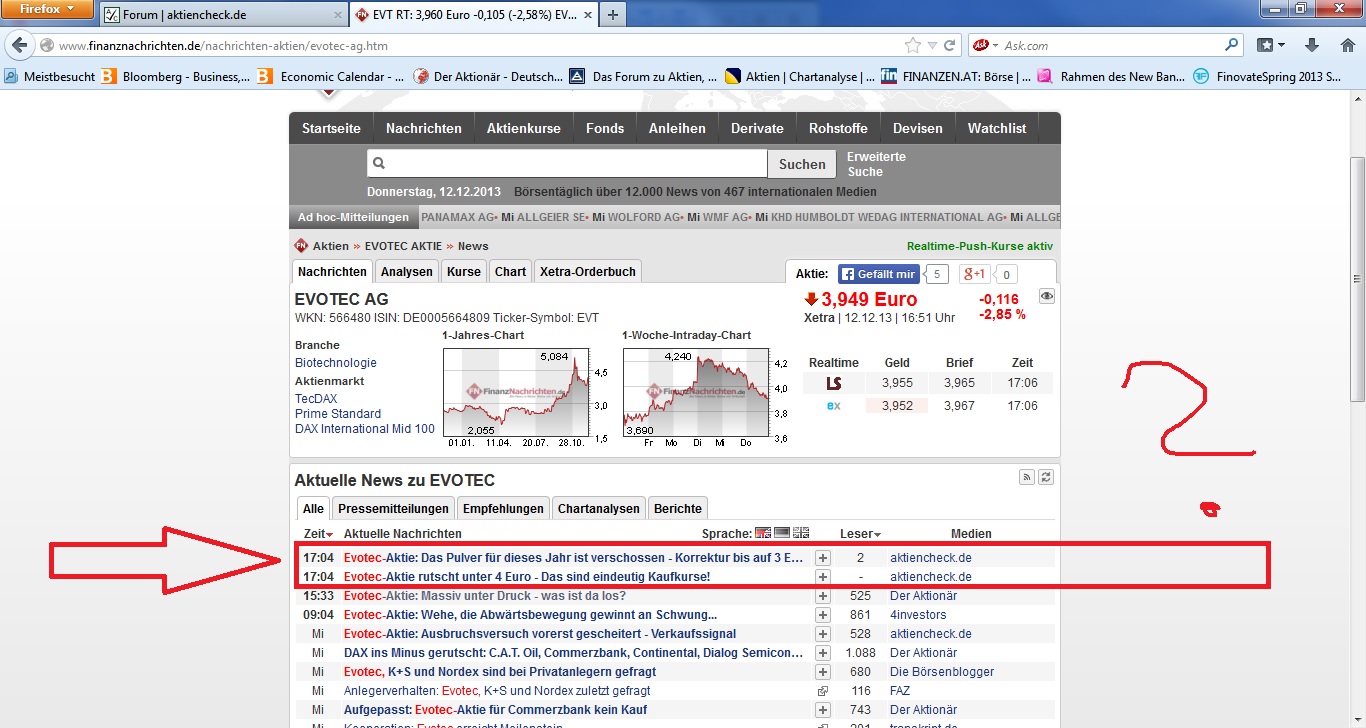Filter news by German flag language
The height and width of the screenshot is (728, 1366).
coord(782,534)
